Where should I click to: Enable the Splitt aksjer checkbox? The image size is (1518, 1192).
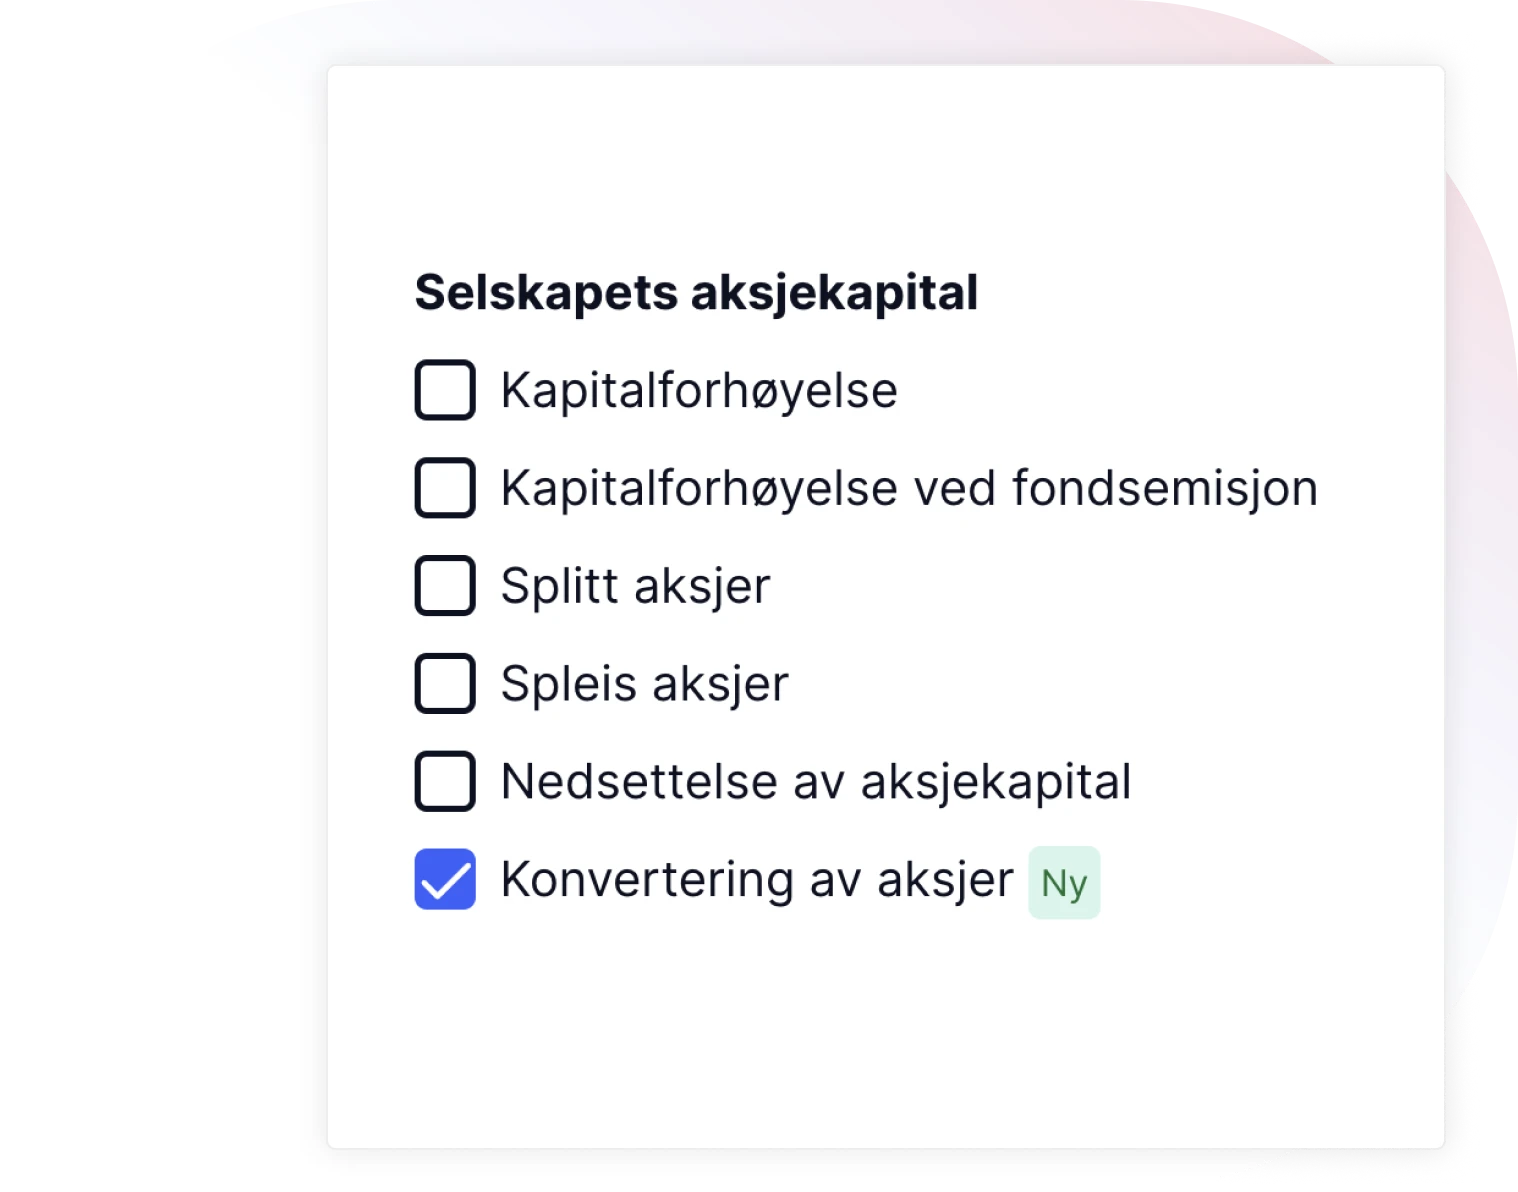coord(445,586)
